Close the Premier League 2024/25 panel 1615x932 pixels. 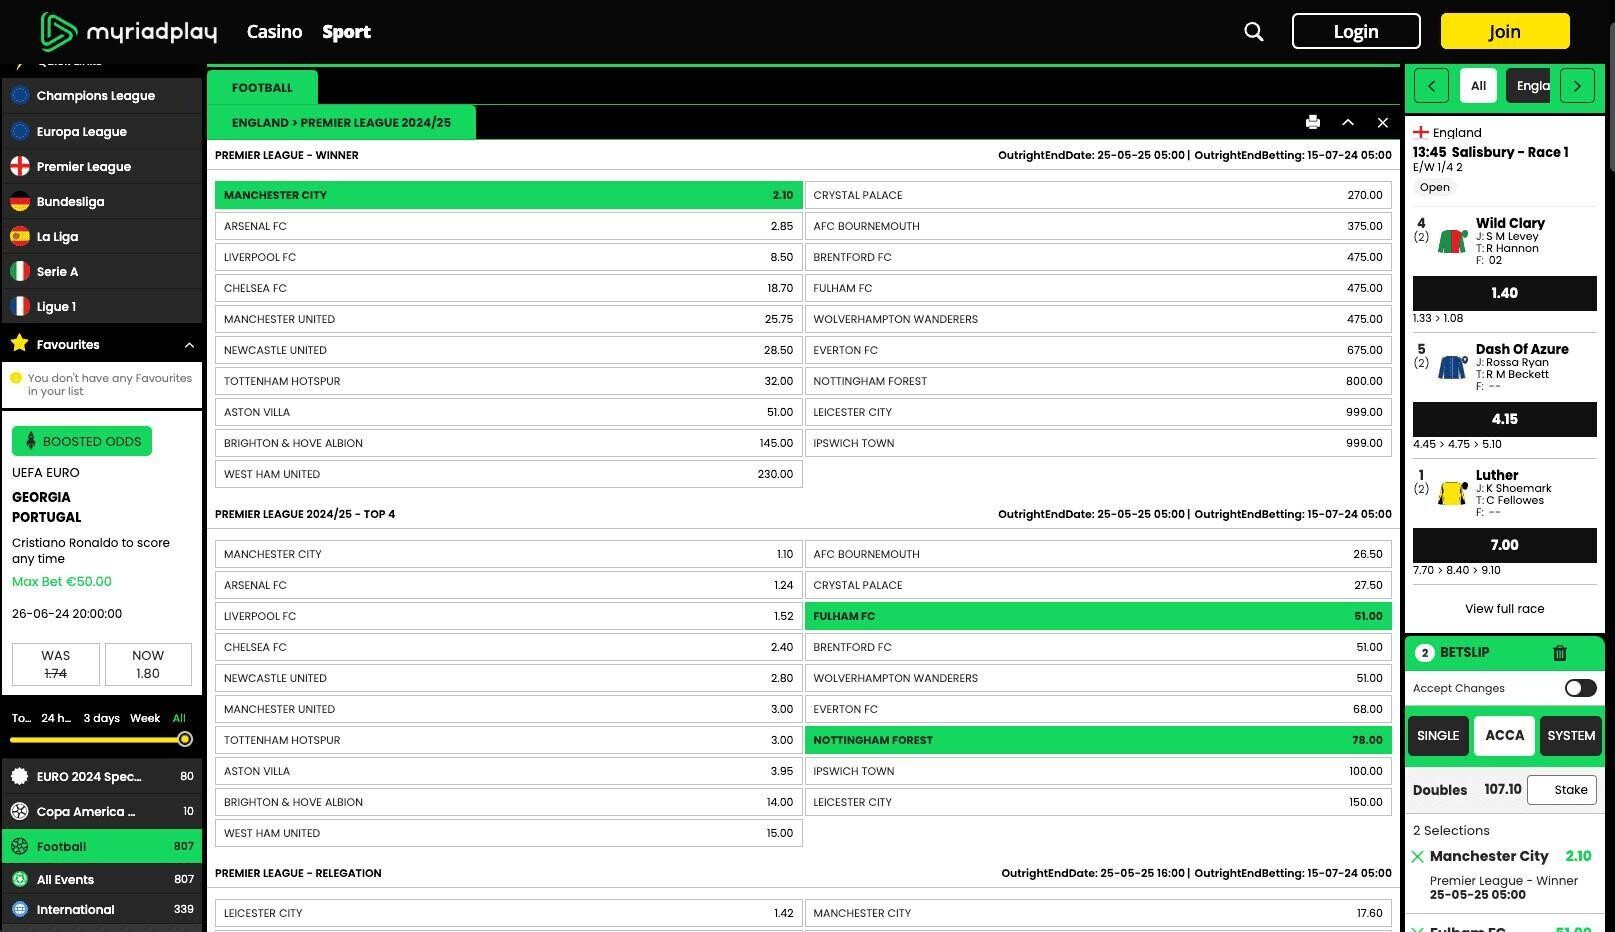tap(1383, 122)
